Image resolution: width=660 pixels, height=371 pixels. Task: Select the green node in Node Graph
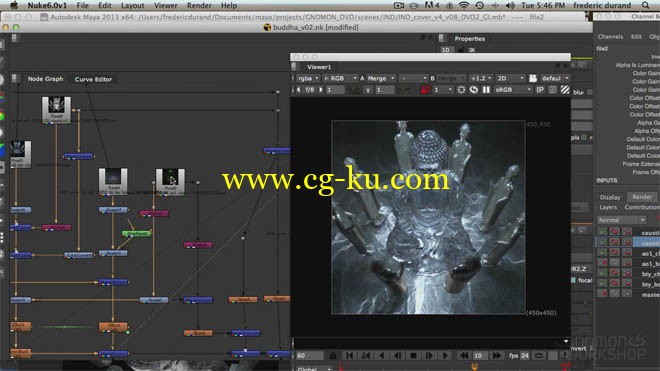(x=136, y=233)
